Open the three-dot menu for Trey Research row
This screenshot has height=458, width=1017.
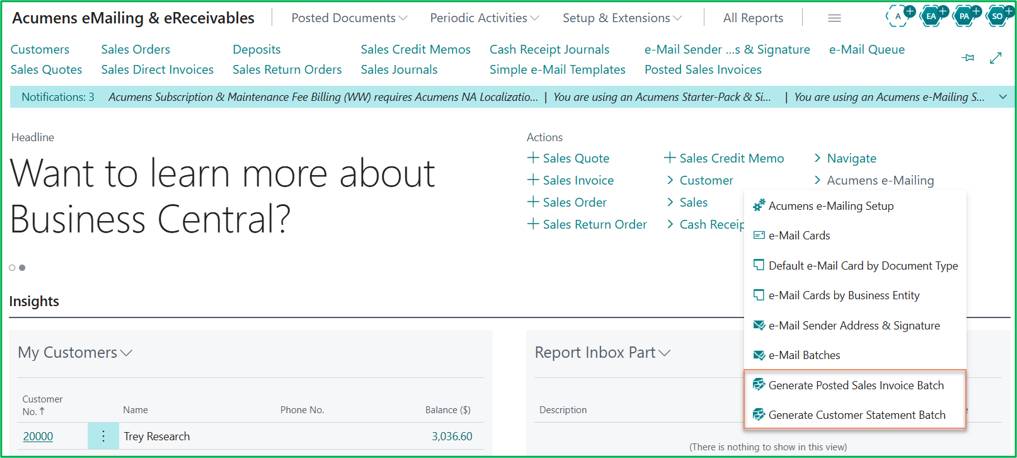[x=103, y=436]
